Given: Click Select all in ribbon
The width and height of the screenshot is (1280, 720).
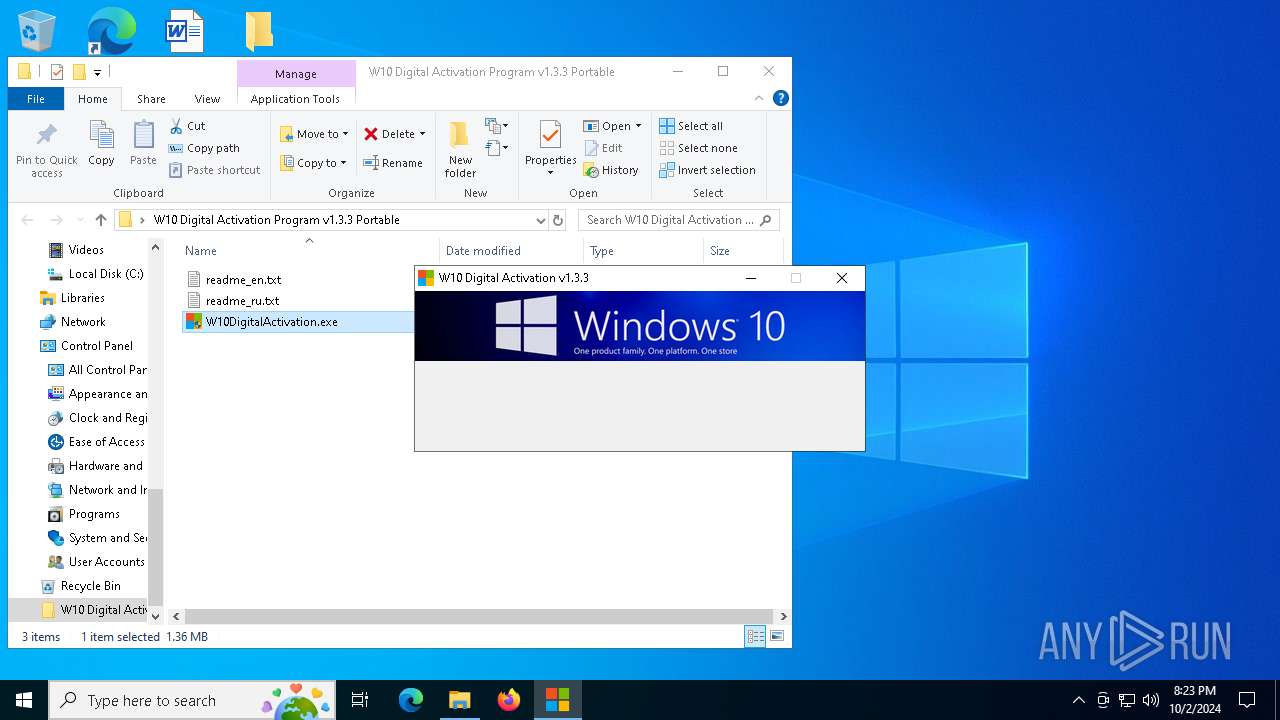Looking at the screenshot, I should (691, 126).
